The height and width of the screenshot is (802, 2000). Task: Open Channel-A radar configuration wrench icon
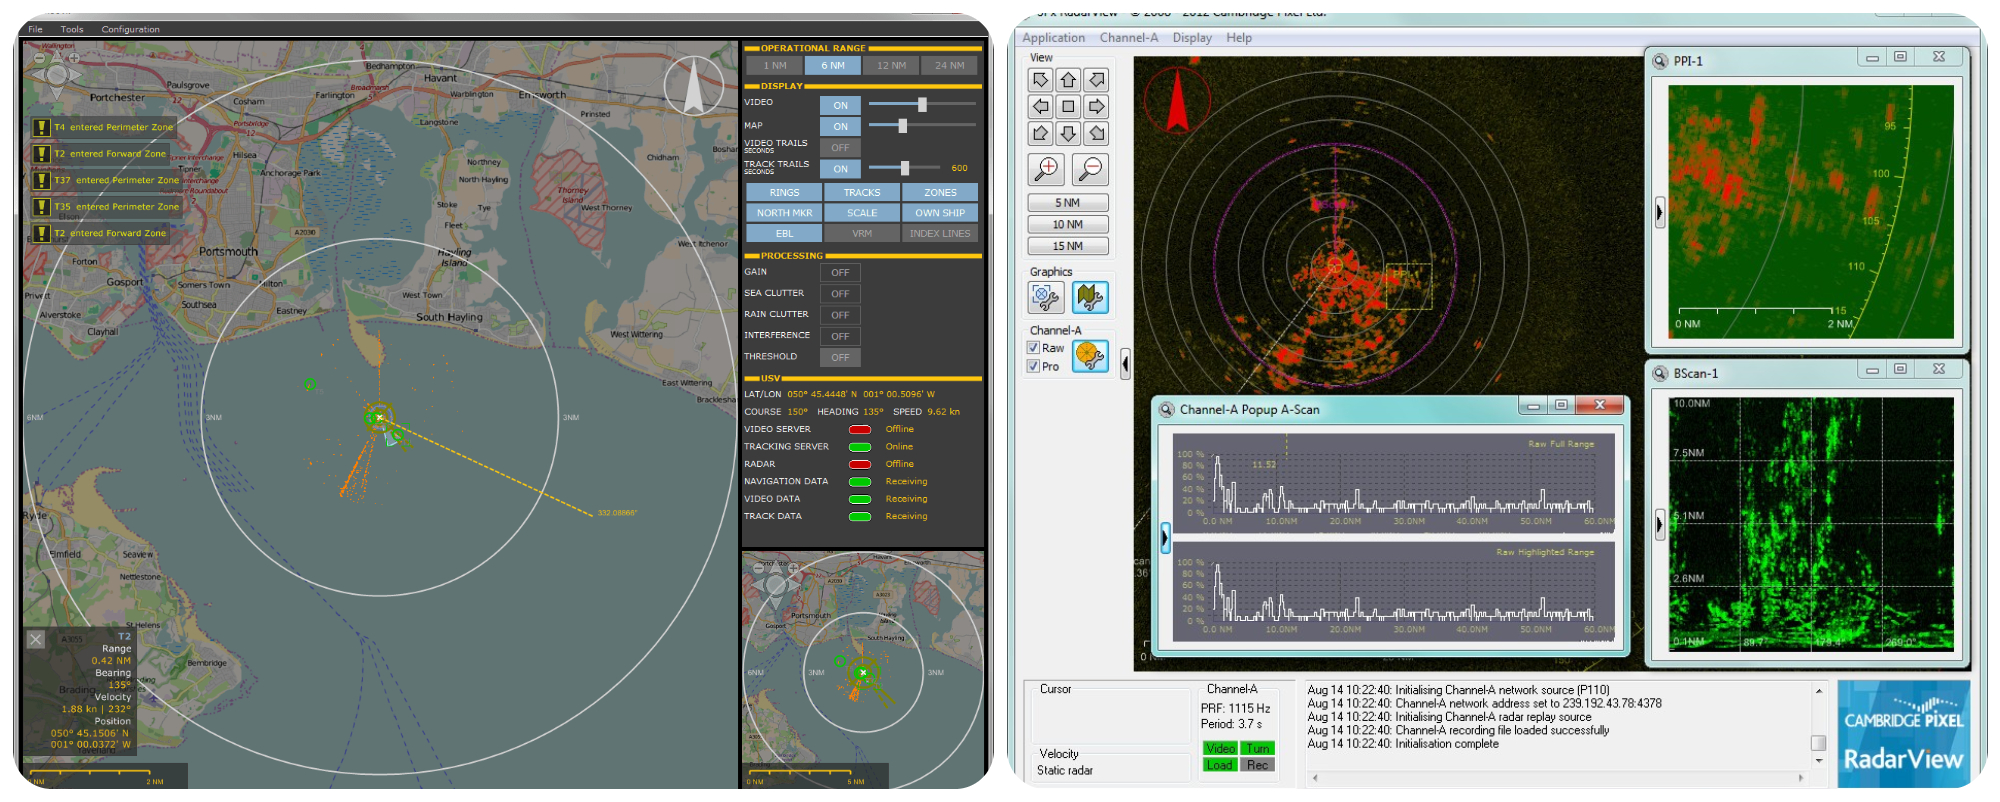click(x=1090, y=356)
